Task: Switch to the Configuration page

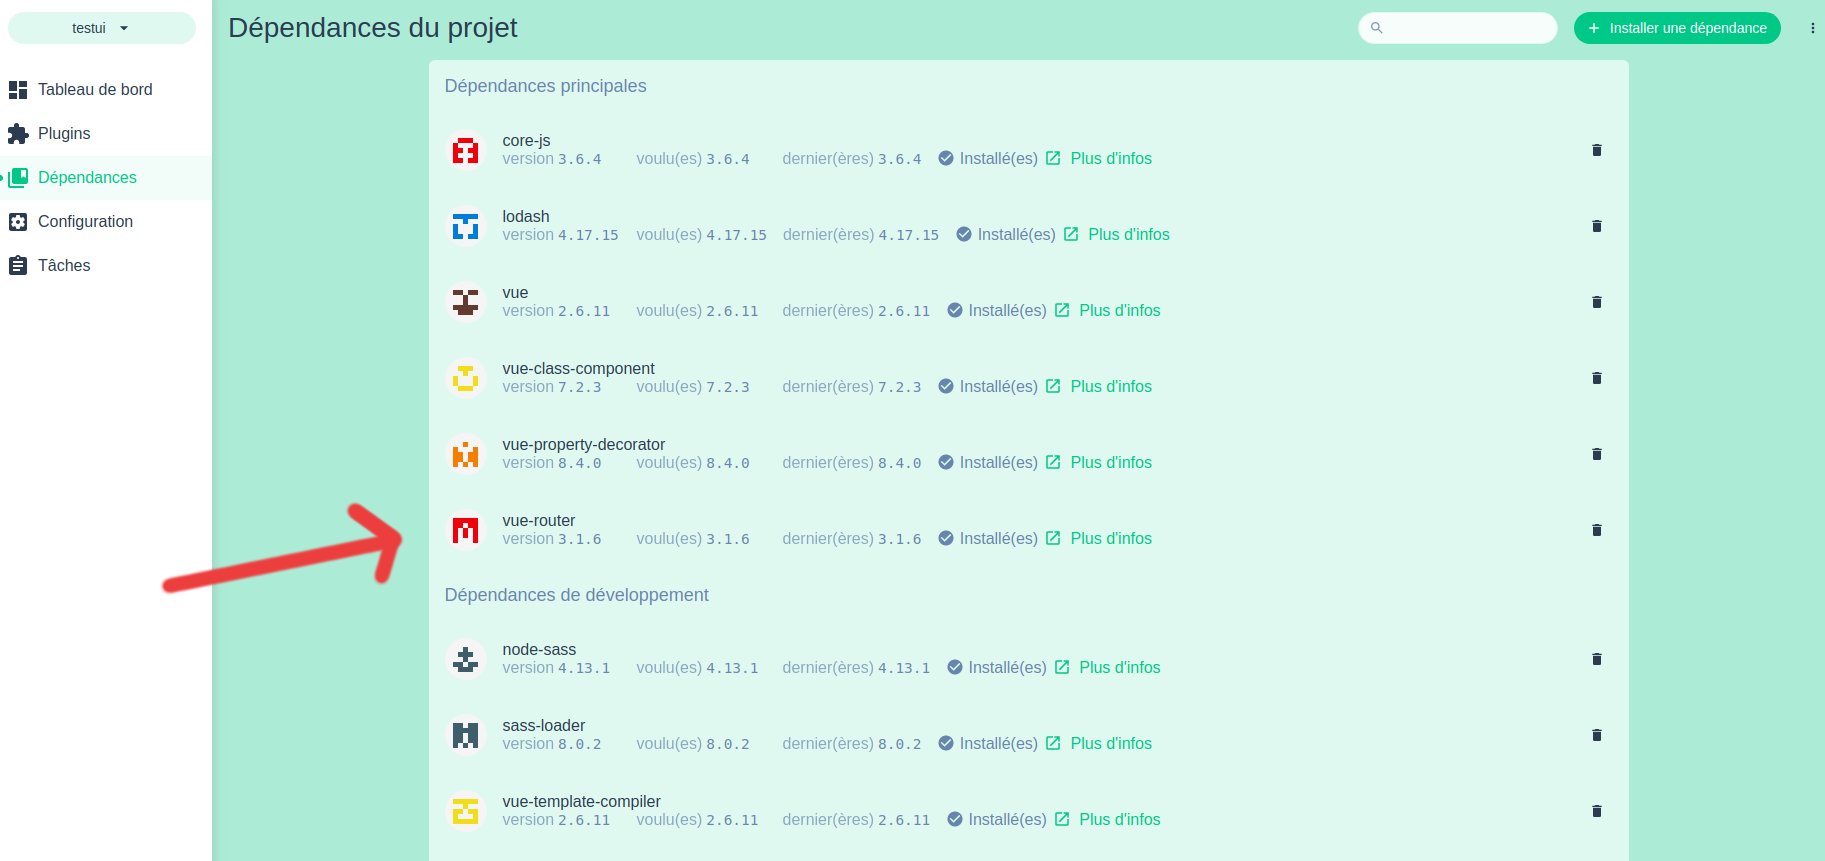Action: click(x=85, y=222)
